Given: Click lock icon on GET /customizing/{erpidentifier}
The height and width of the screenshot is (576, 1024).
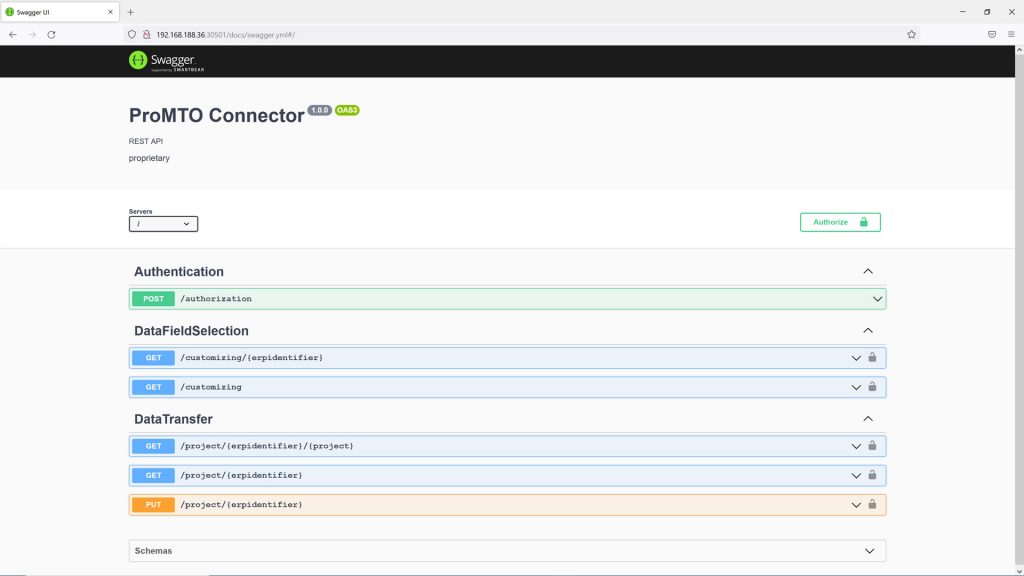Looking at the screenshot, I should click(872, 357).
